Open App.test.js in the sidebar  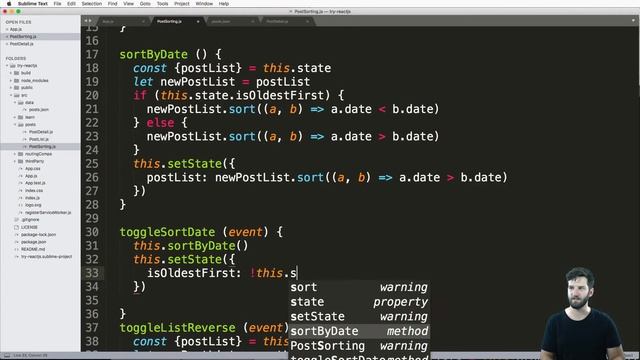(x=35, y=183)
